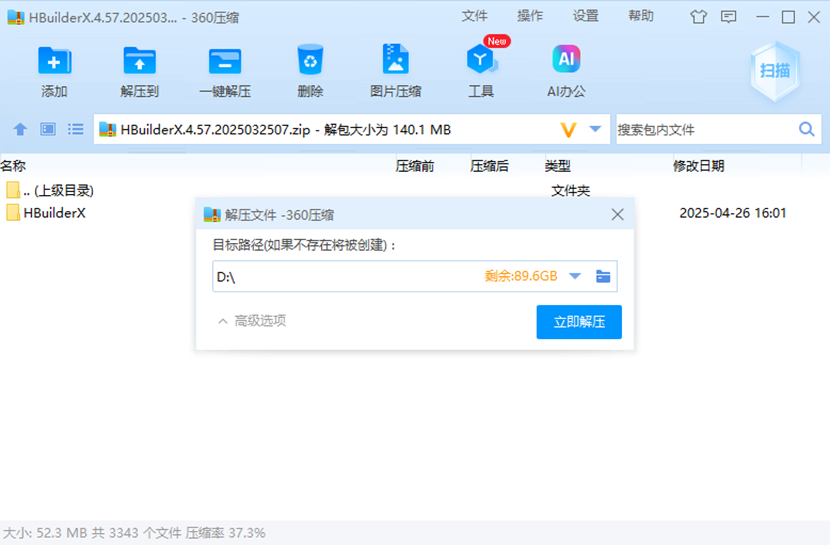Expand the archive path dropdown arrow

595,129
